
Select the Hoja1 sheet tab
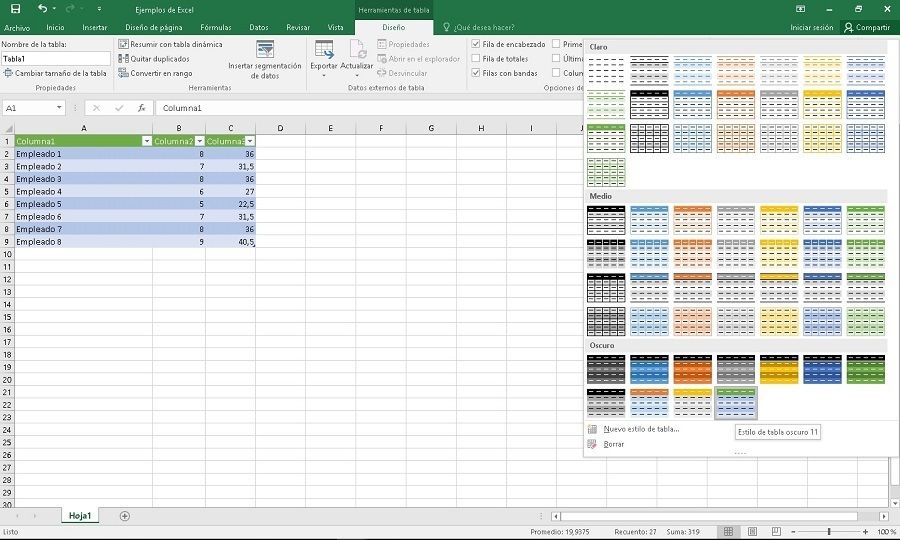click(80, 516)
